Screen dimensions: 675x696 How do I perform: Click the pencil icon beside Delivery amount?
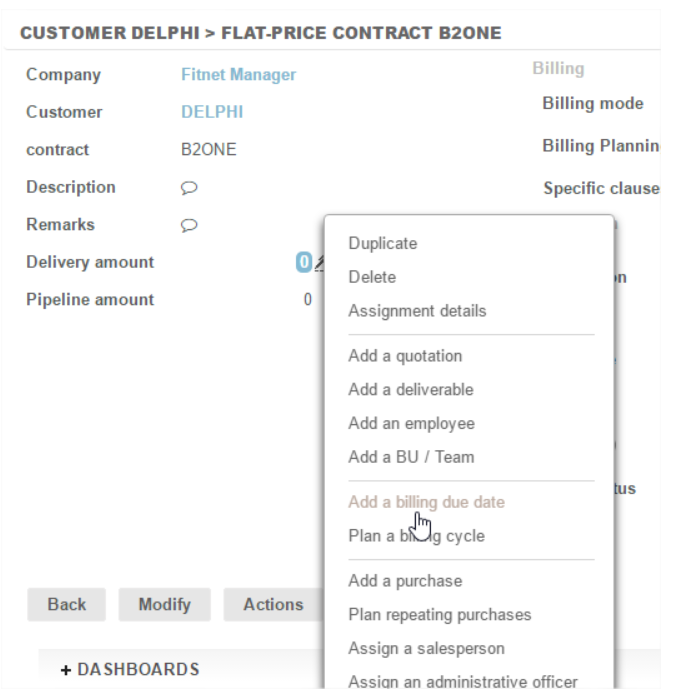pos(319,263)
